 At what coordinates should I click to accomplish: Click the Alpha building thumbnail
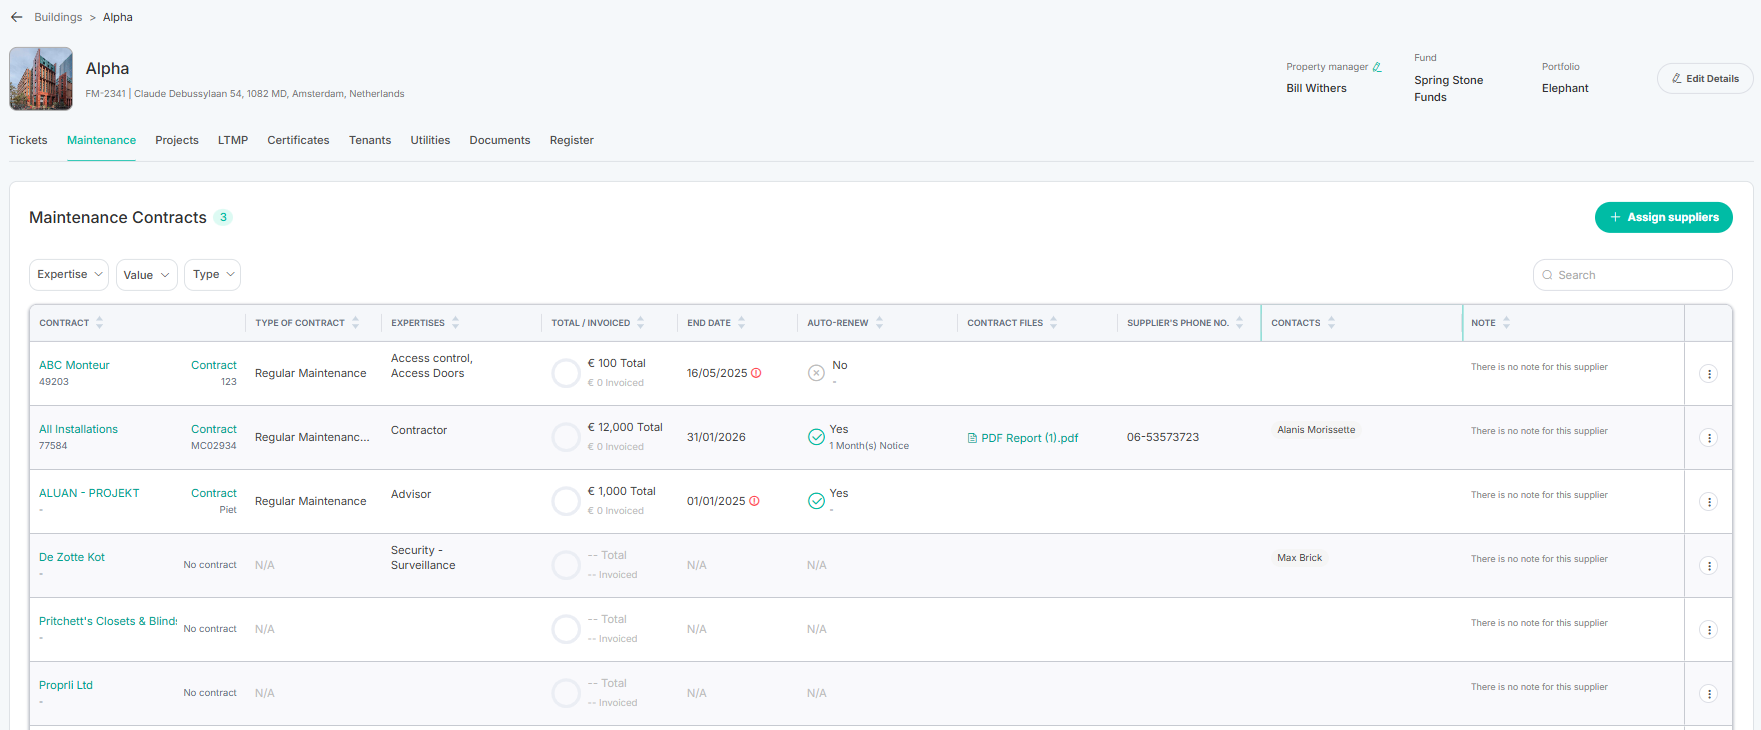(x=41, y=79)
